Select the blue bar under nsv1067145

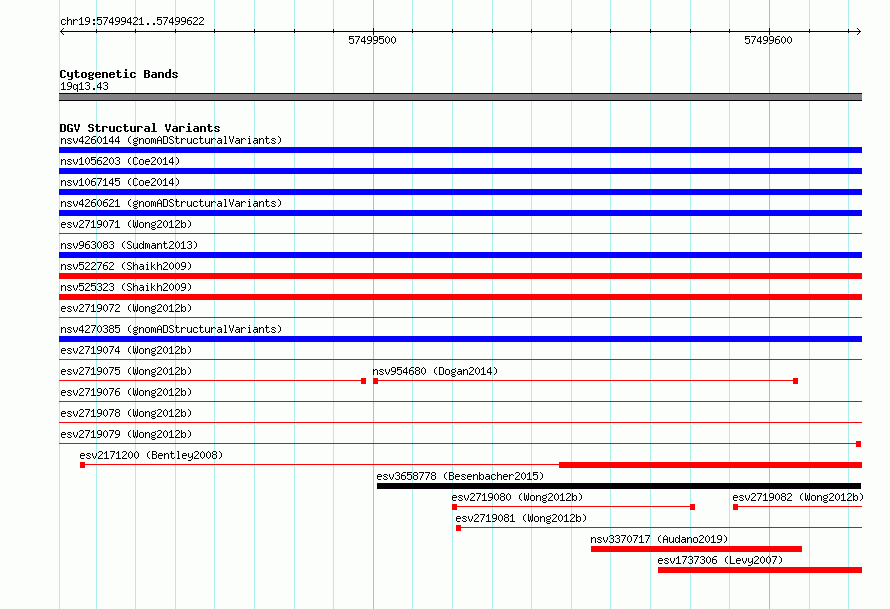(460, 192)
